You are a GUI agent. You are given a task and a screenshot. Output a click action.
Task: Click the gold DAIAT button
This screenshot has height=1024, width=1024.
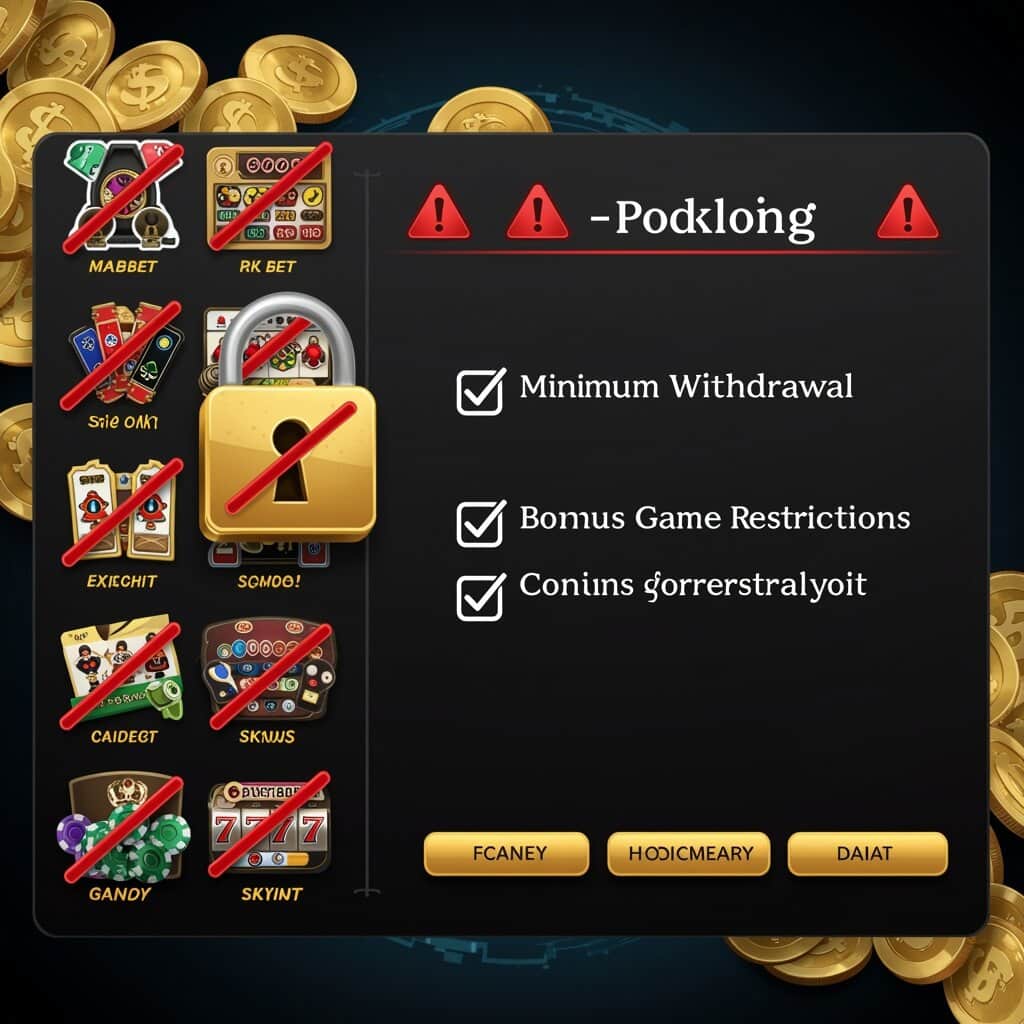pos(867,854)
